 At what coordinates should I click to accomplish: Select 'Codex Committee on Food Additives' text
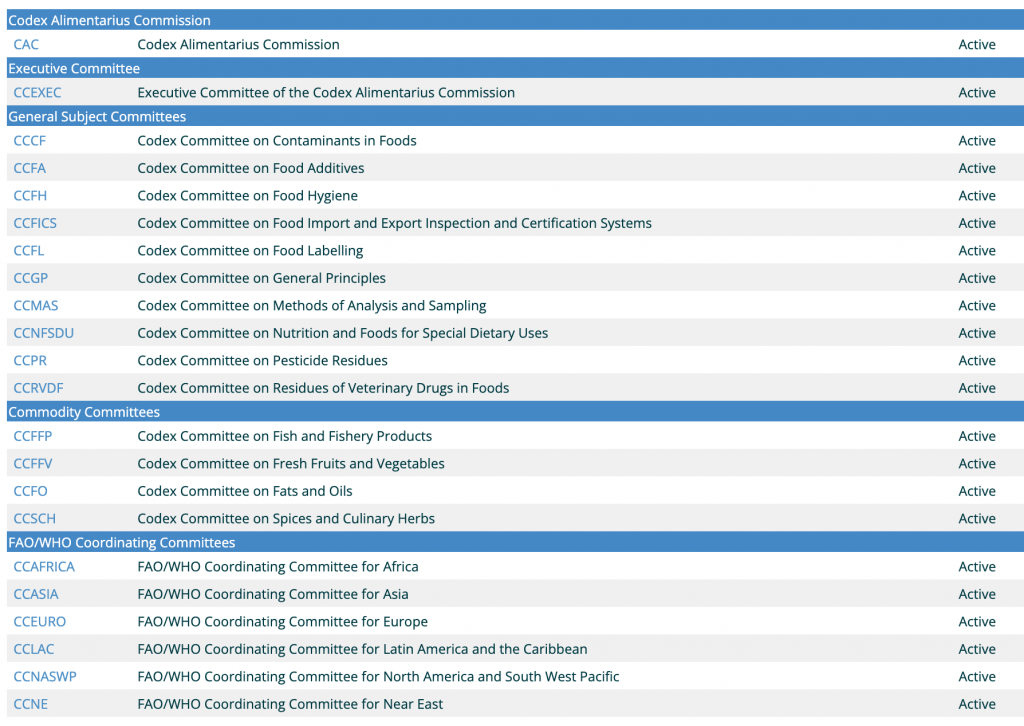coord(251,168)
